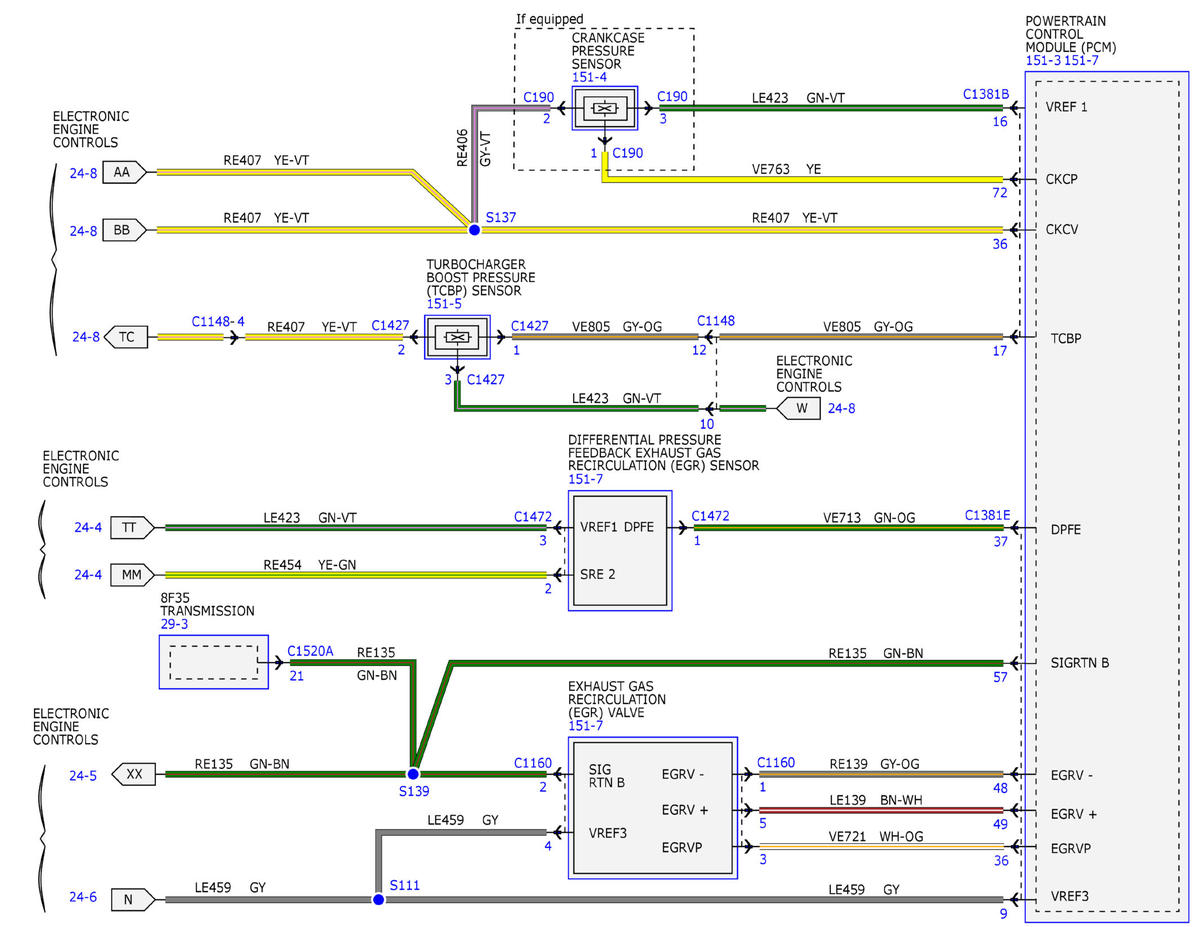The image size is (1200, 927).
Task: Click the S137 splice label
Action: tap(501, 217)
